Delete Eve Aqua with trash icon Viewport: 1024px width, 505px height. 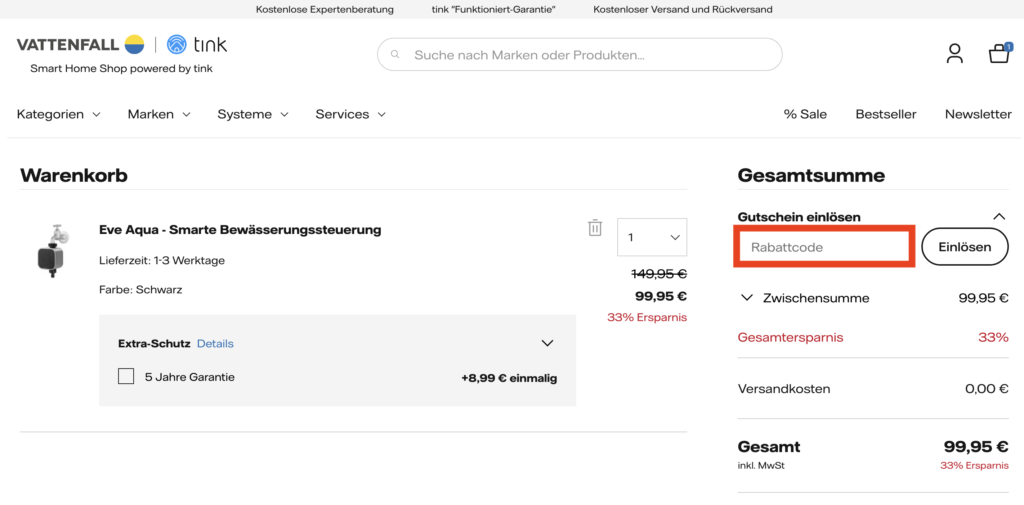click(x=594, y=227)
